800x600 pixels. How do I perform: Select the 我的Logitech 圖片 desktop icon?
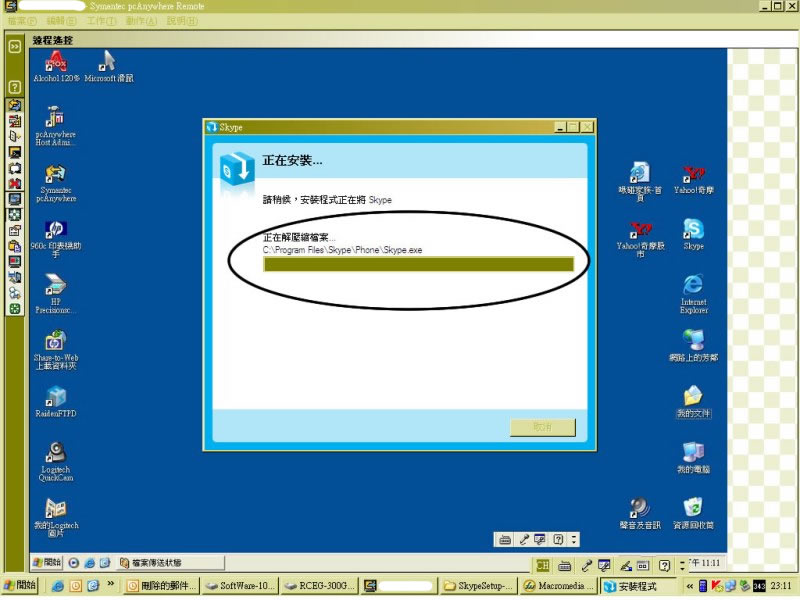point(56,517)
